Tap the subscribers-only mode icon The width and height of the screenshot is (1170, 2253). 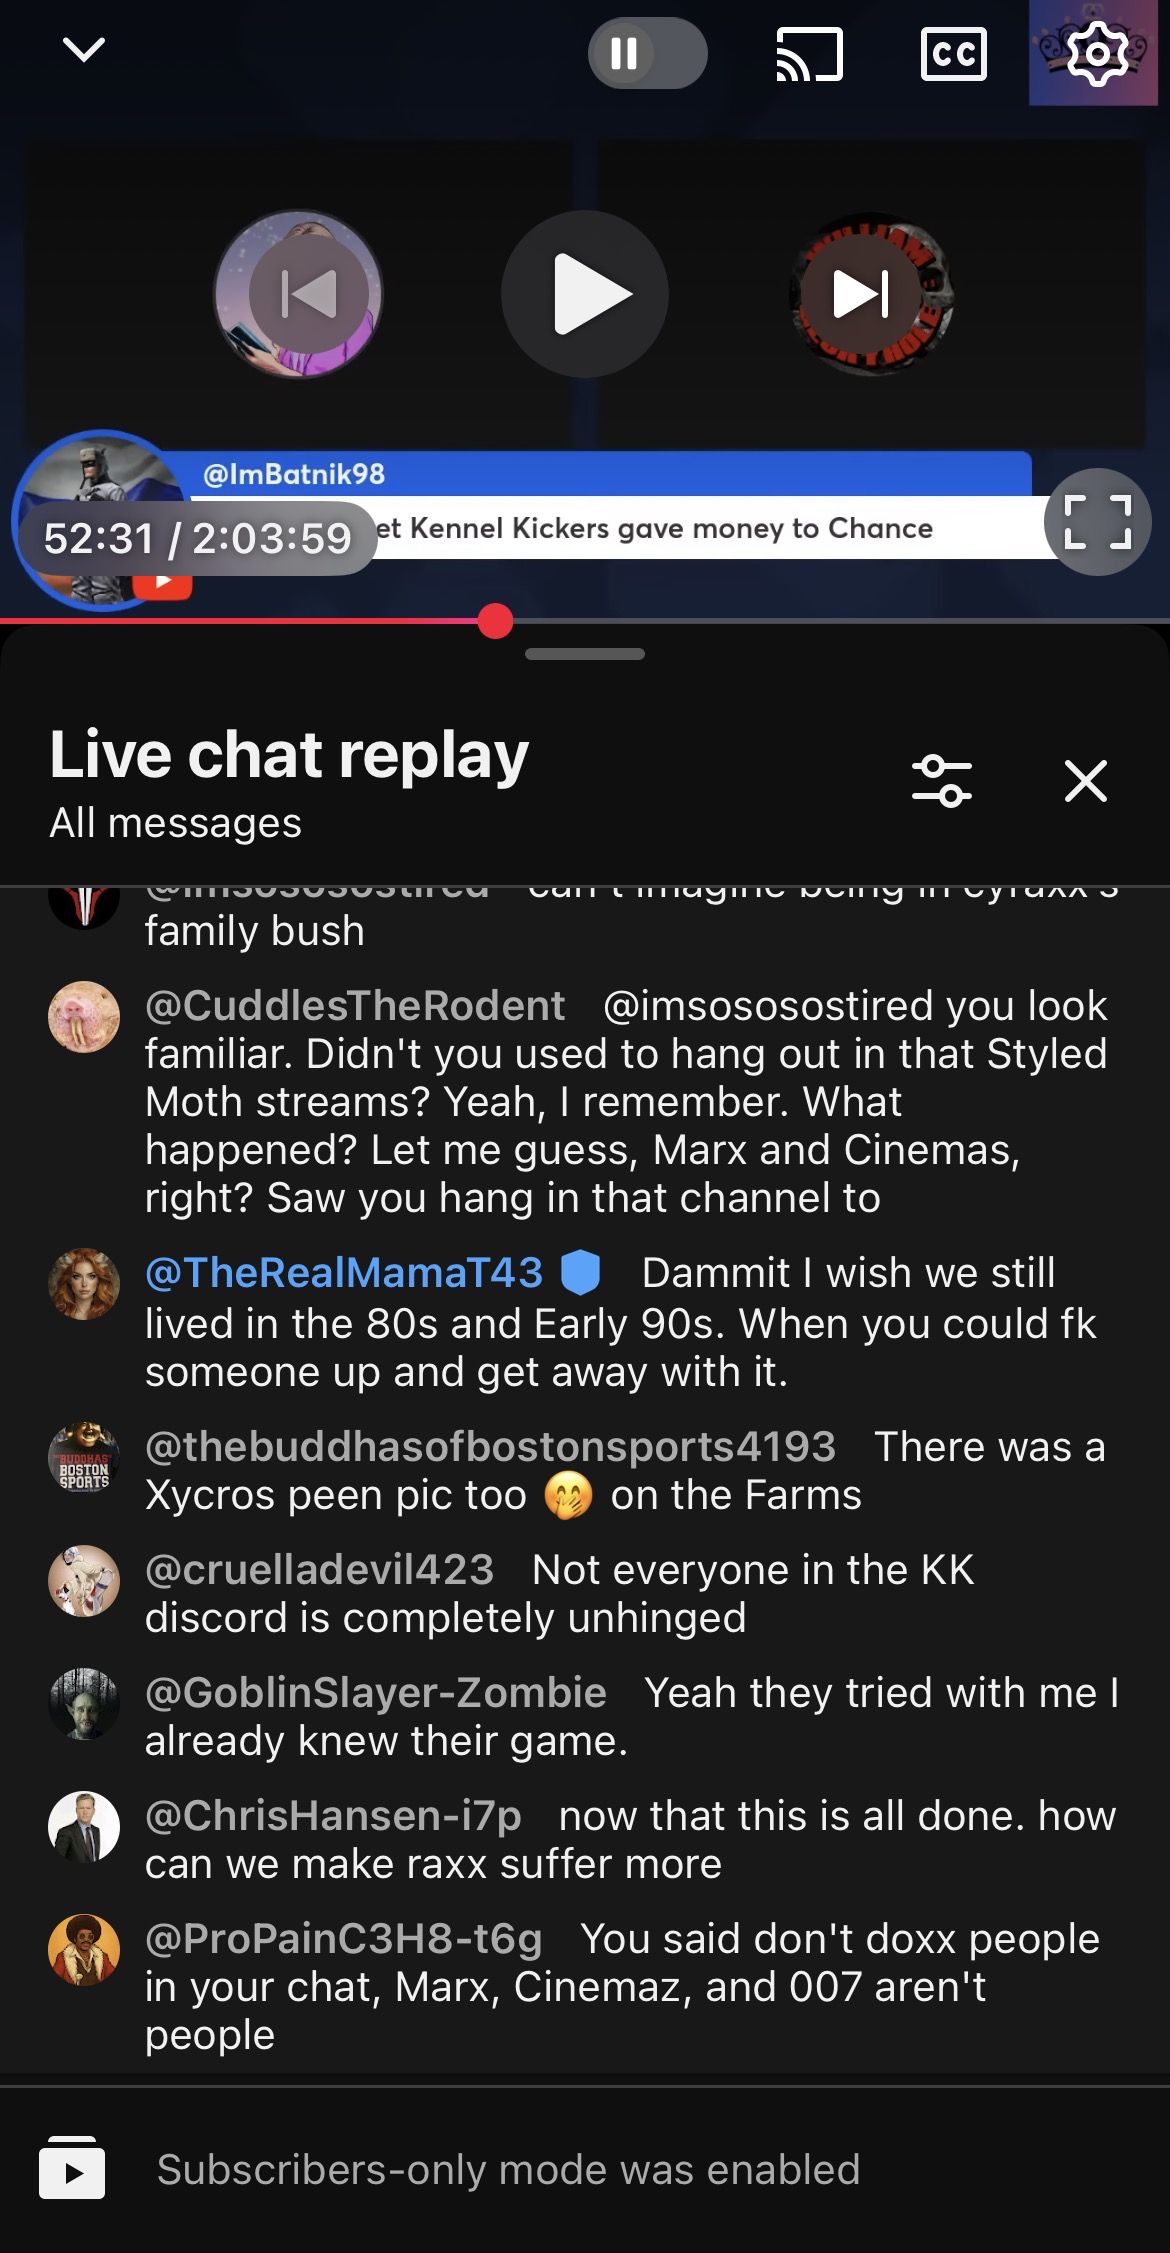click(72, 2169)
